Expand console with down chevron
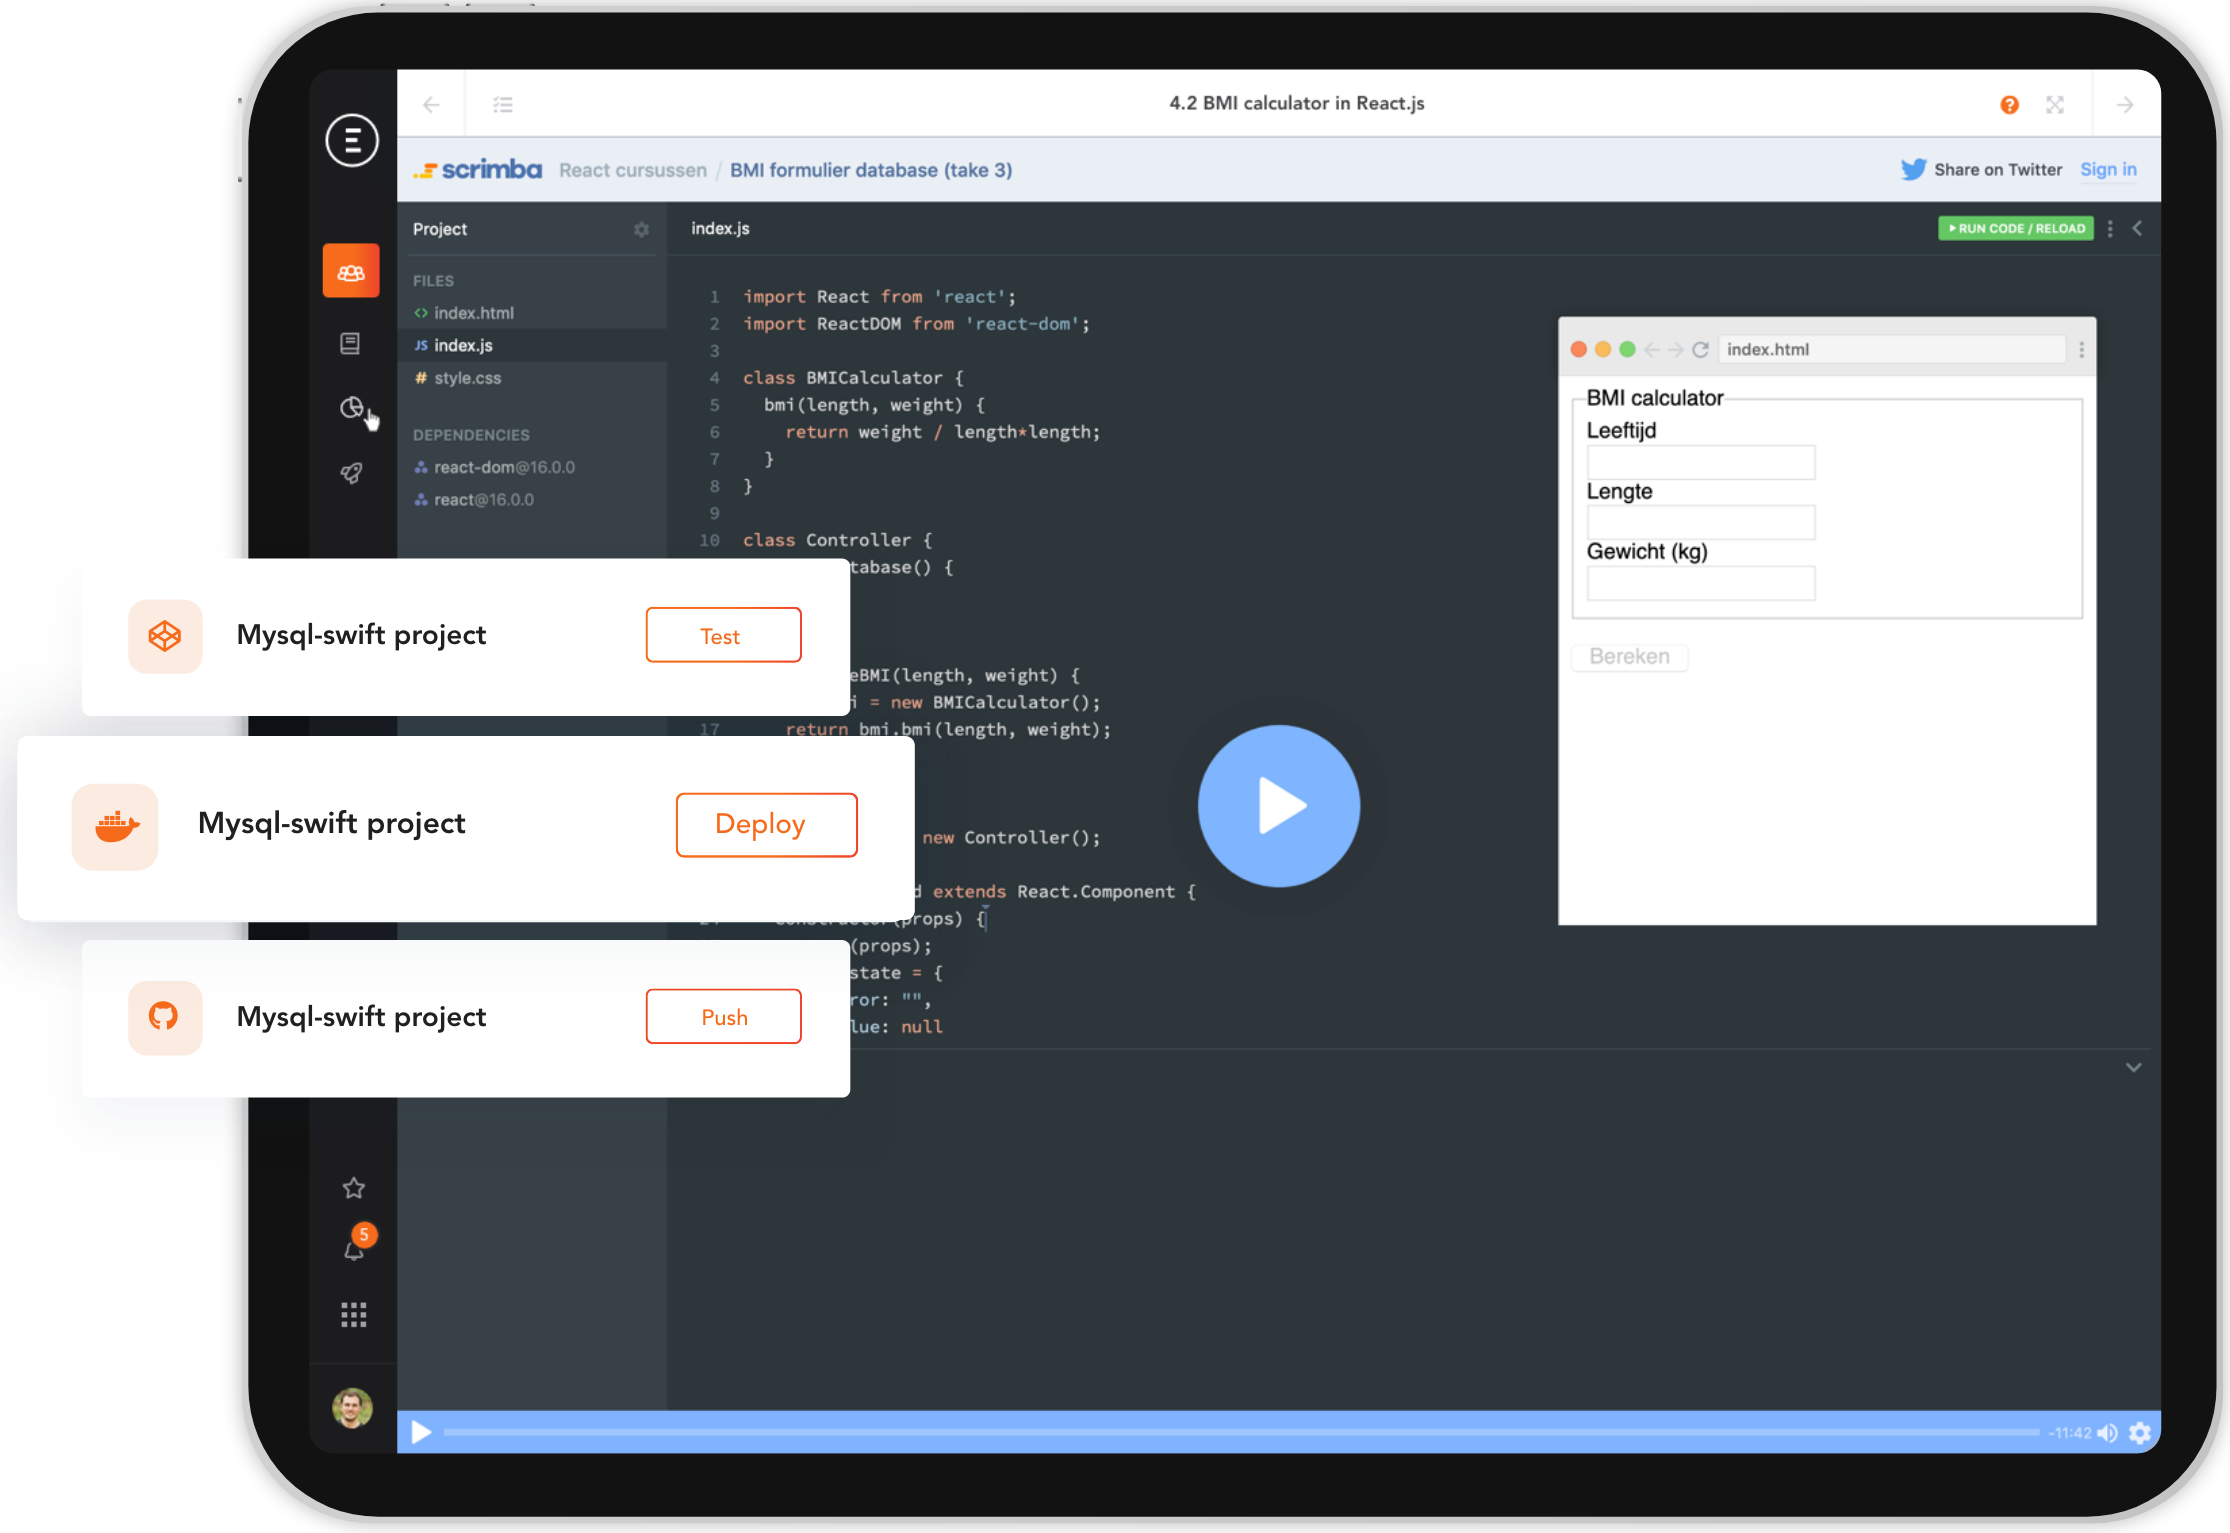The image size is (2230, 1533). pyautogui.click(x=2133, y=1067)
